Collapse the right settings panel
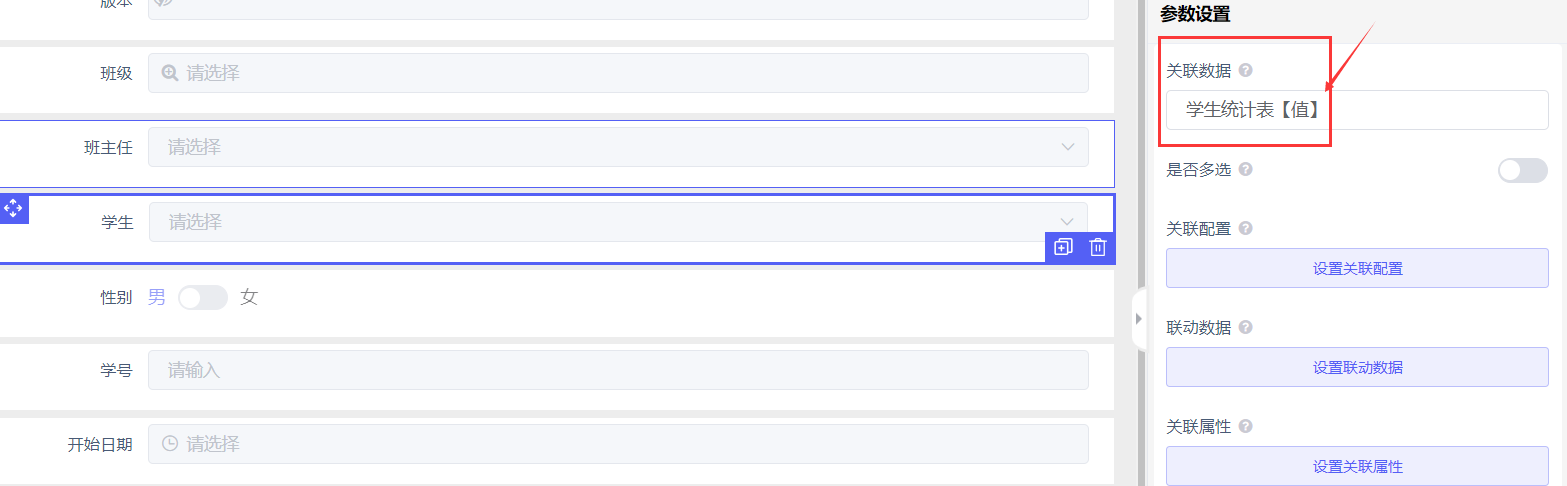The width and height of the screenshot is (1567, 486). [x=1138, y=319]
